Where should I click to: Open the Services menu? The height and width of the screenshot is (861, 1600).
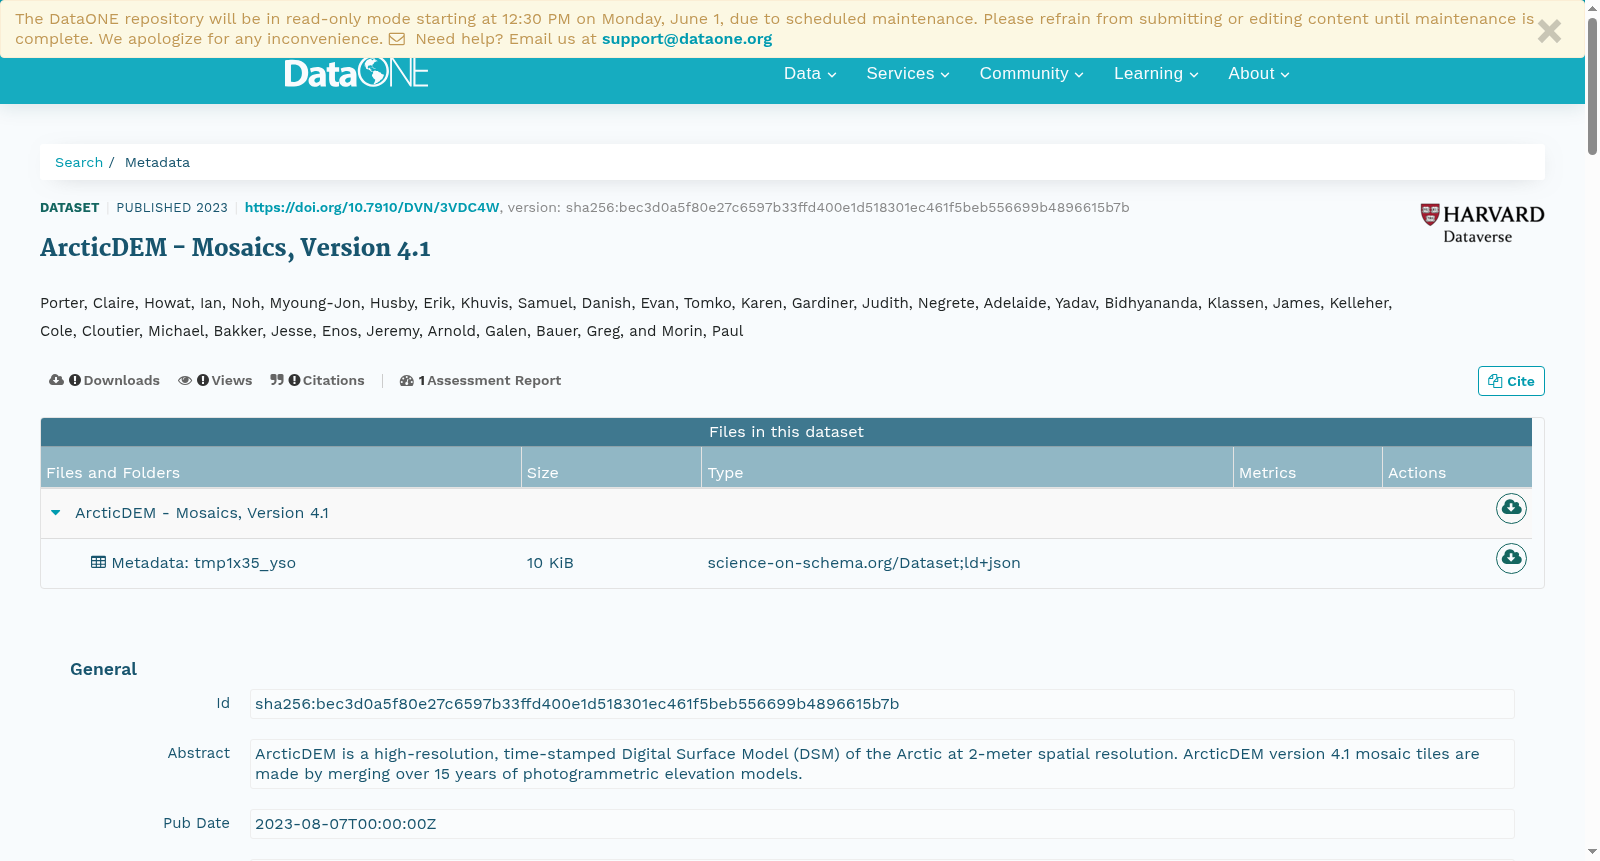[908, 74]
